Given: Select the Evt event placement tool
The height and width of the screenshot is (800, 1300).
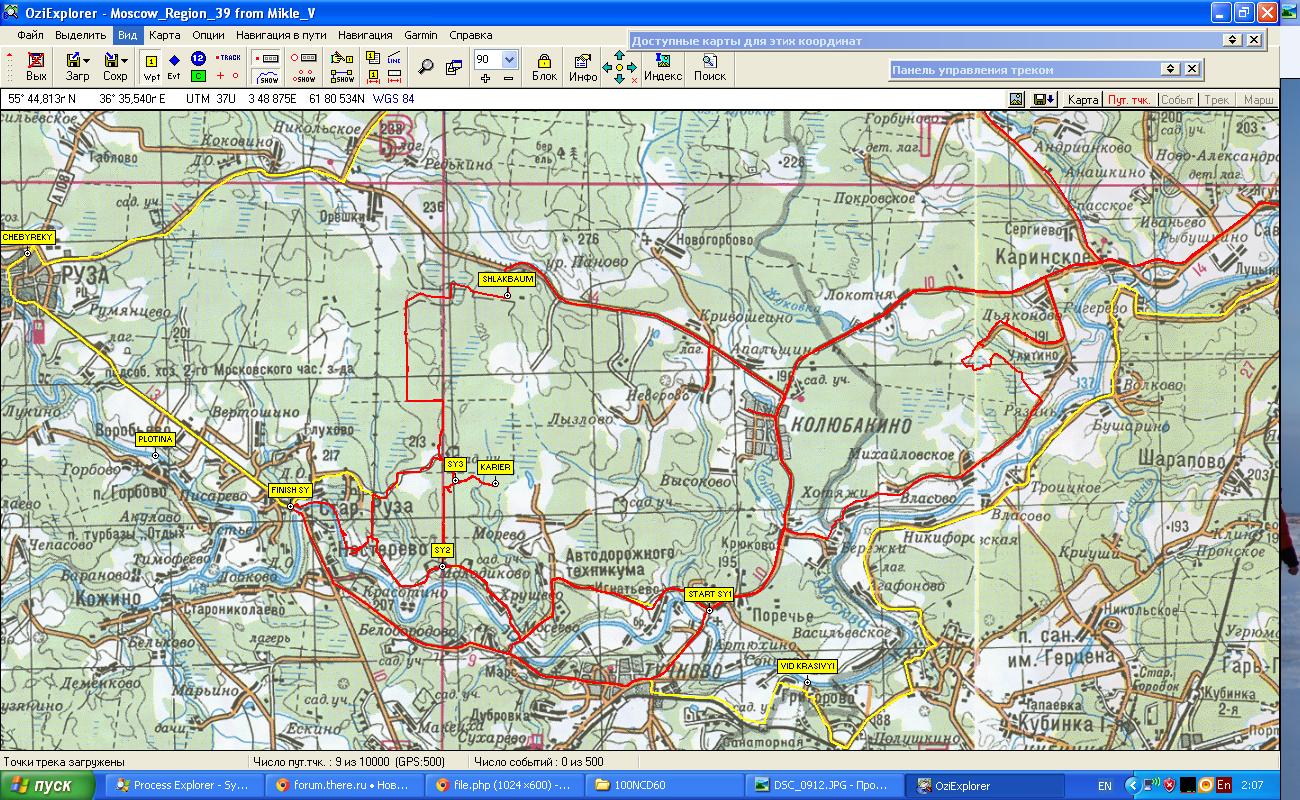Looking at the screenshot, I should [x=174, y=67].
